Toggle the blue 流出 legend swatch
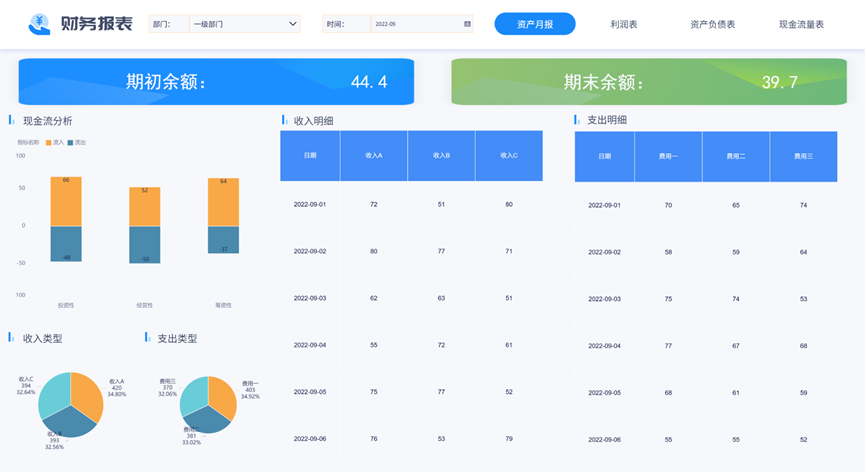The width and height of the screenshot is (865, 472). (70, 143)
